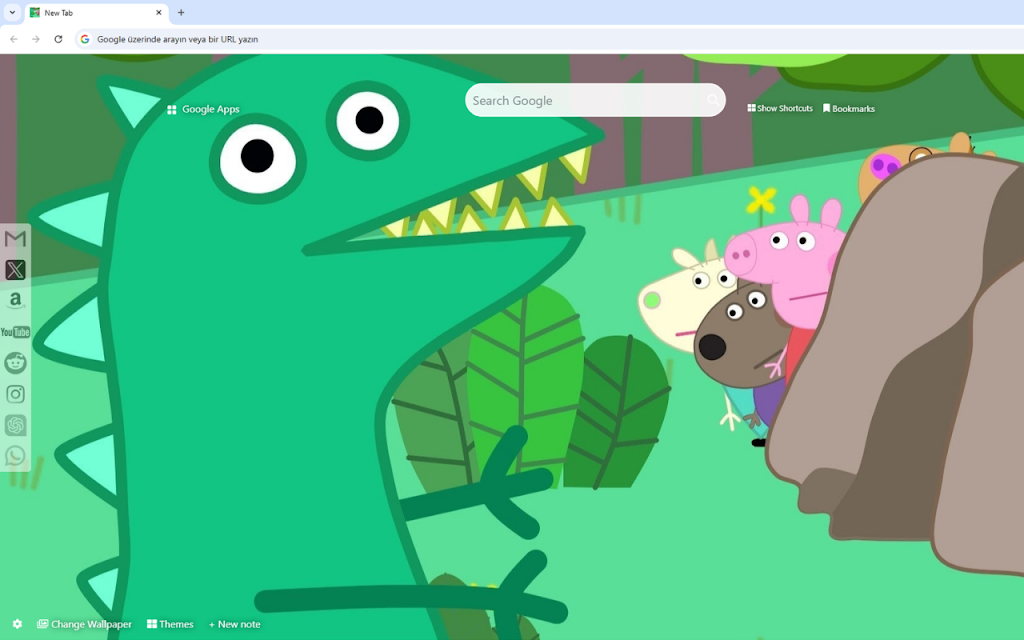Viewport: 1024px width, 640px height.
Task: Select the New Tab tab
Action: coord(96,13)
